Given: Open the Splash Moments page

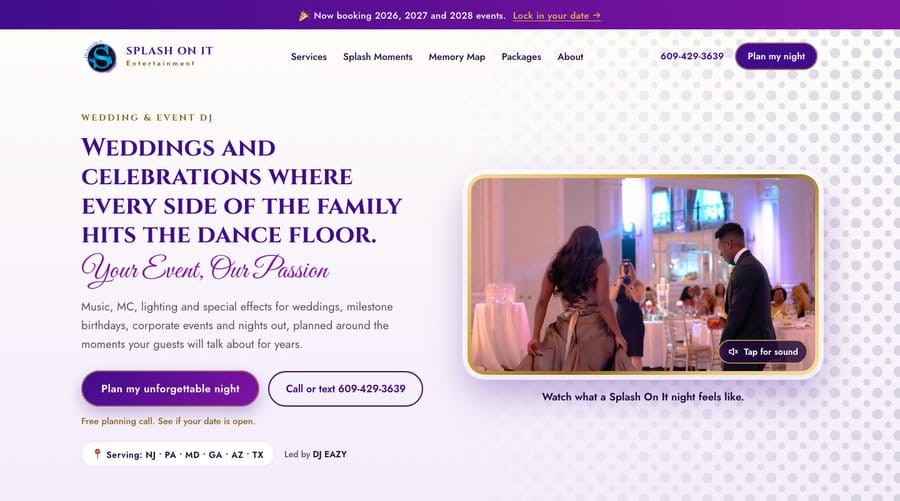Looking at the screenshot, I should 378,57.
